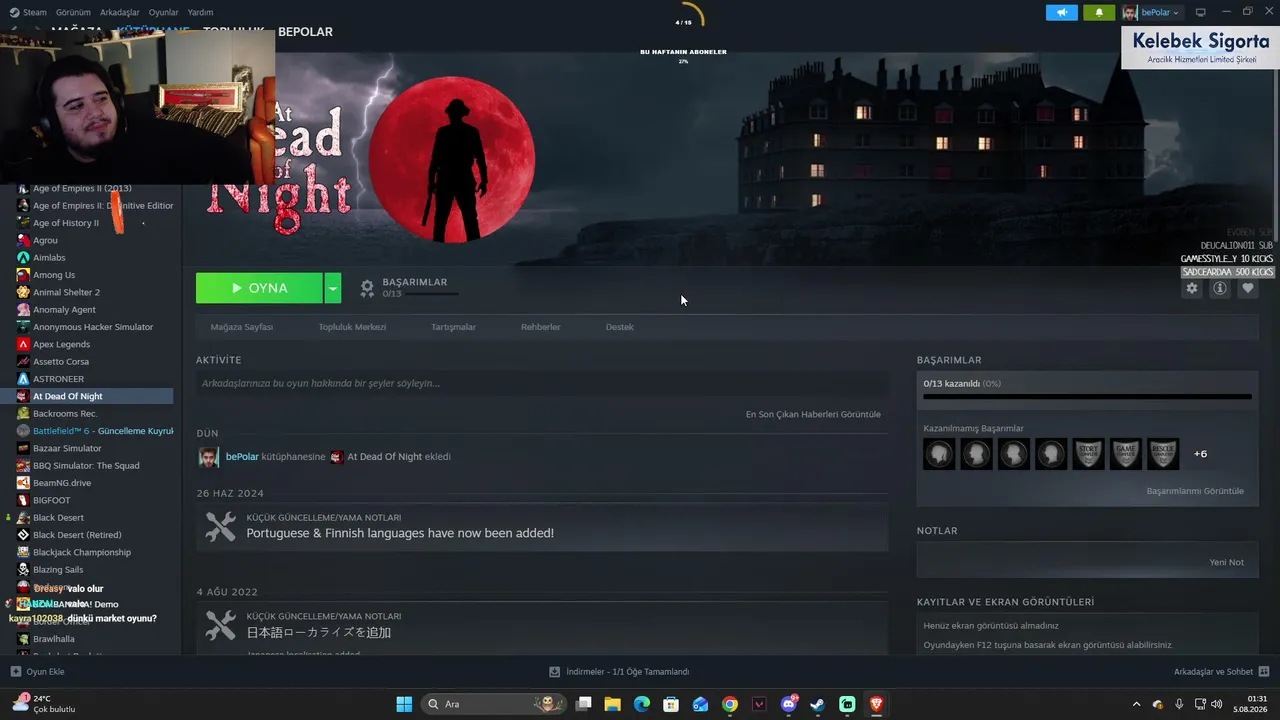The height and width of the screenshot is (720, 1280).
Task: Open the Yardım menu
Action: [200, 12]
